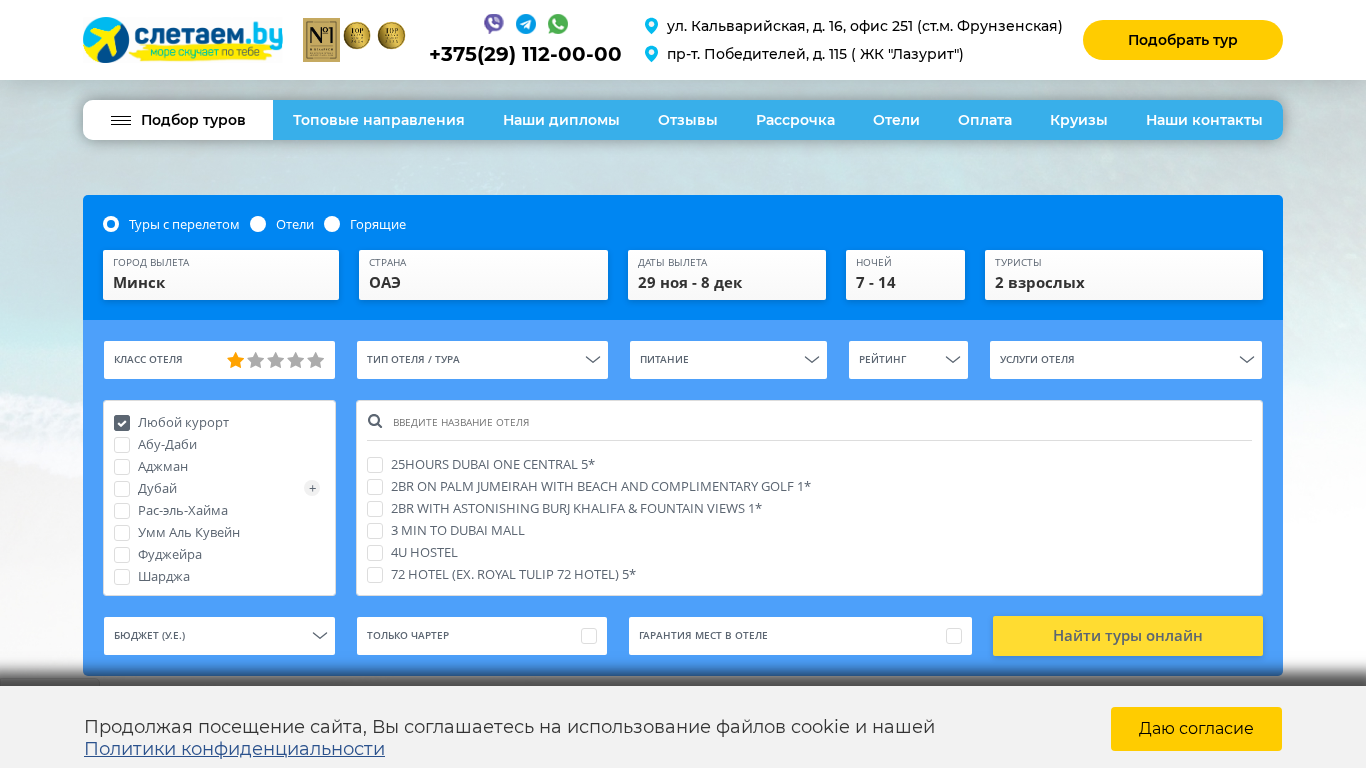Open the Отзывы menu item

point(688,120)
